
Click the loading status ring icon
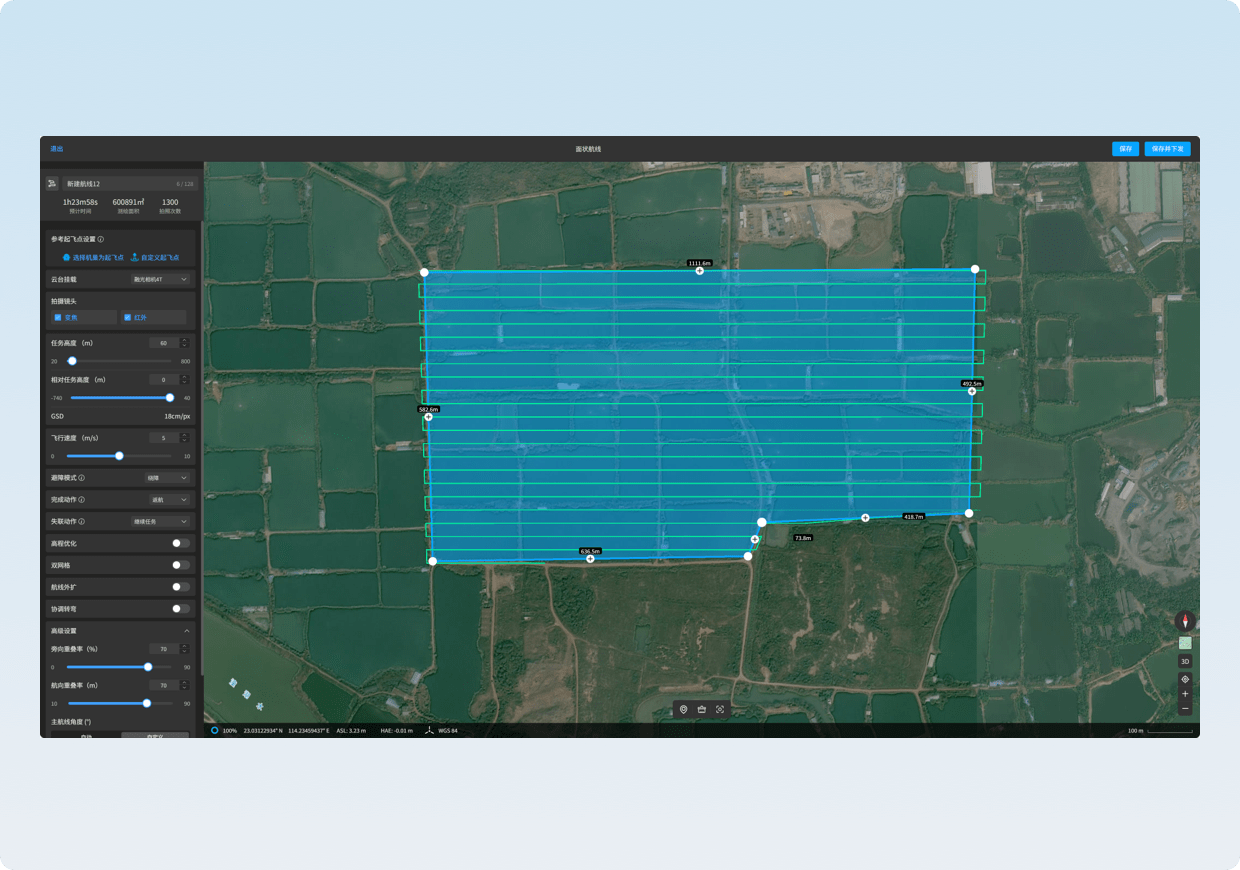coord(215,731)
